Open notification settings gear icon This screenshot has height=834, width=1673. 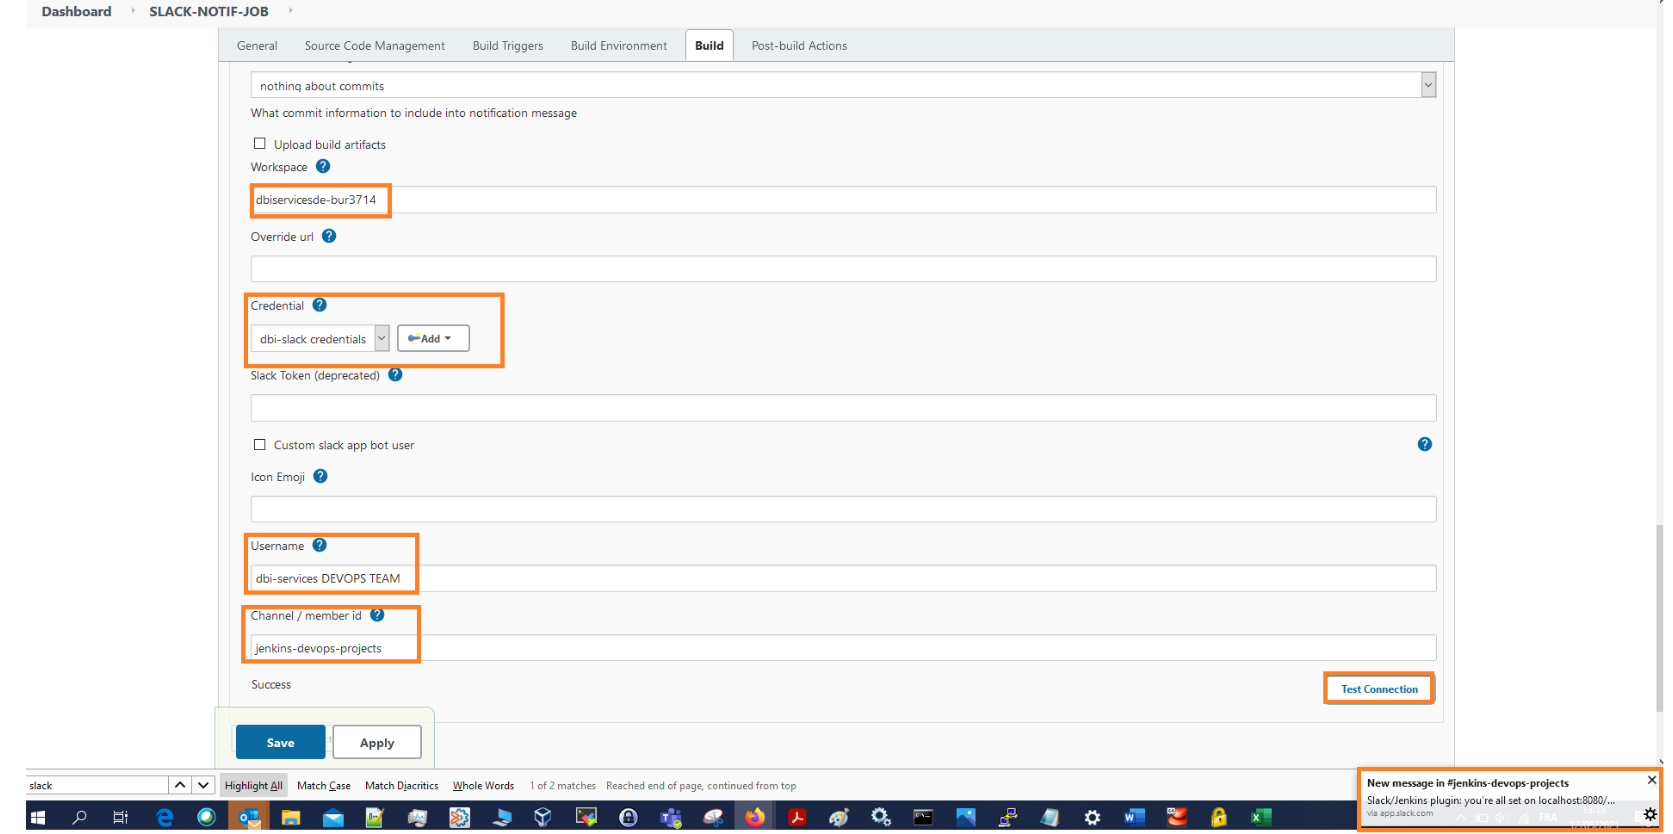click(1650, 814)
